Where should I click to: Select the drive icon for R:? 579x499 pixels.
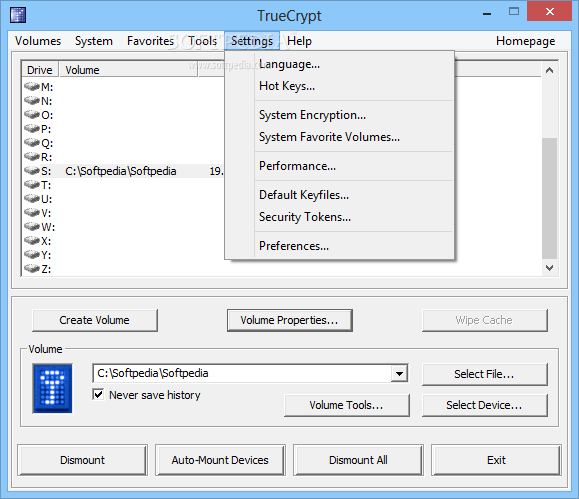click(32, 157)
